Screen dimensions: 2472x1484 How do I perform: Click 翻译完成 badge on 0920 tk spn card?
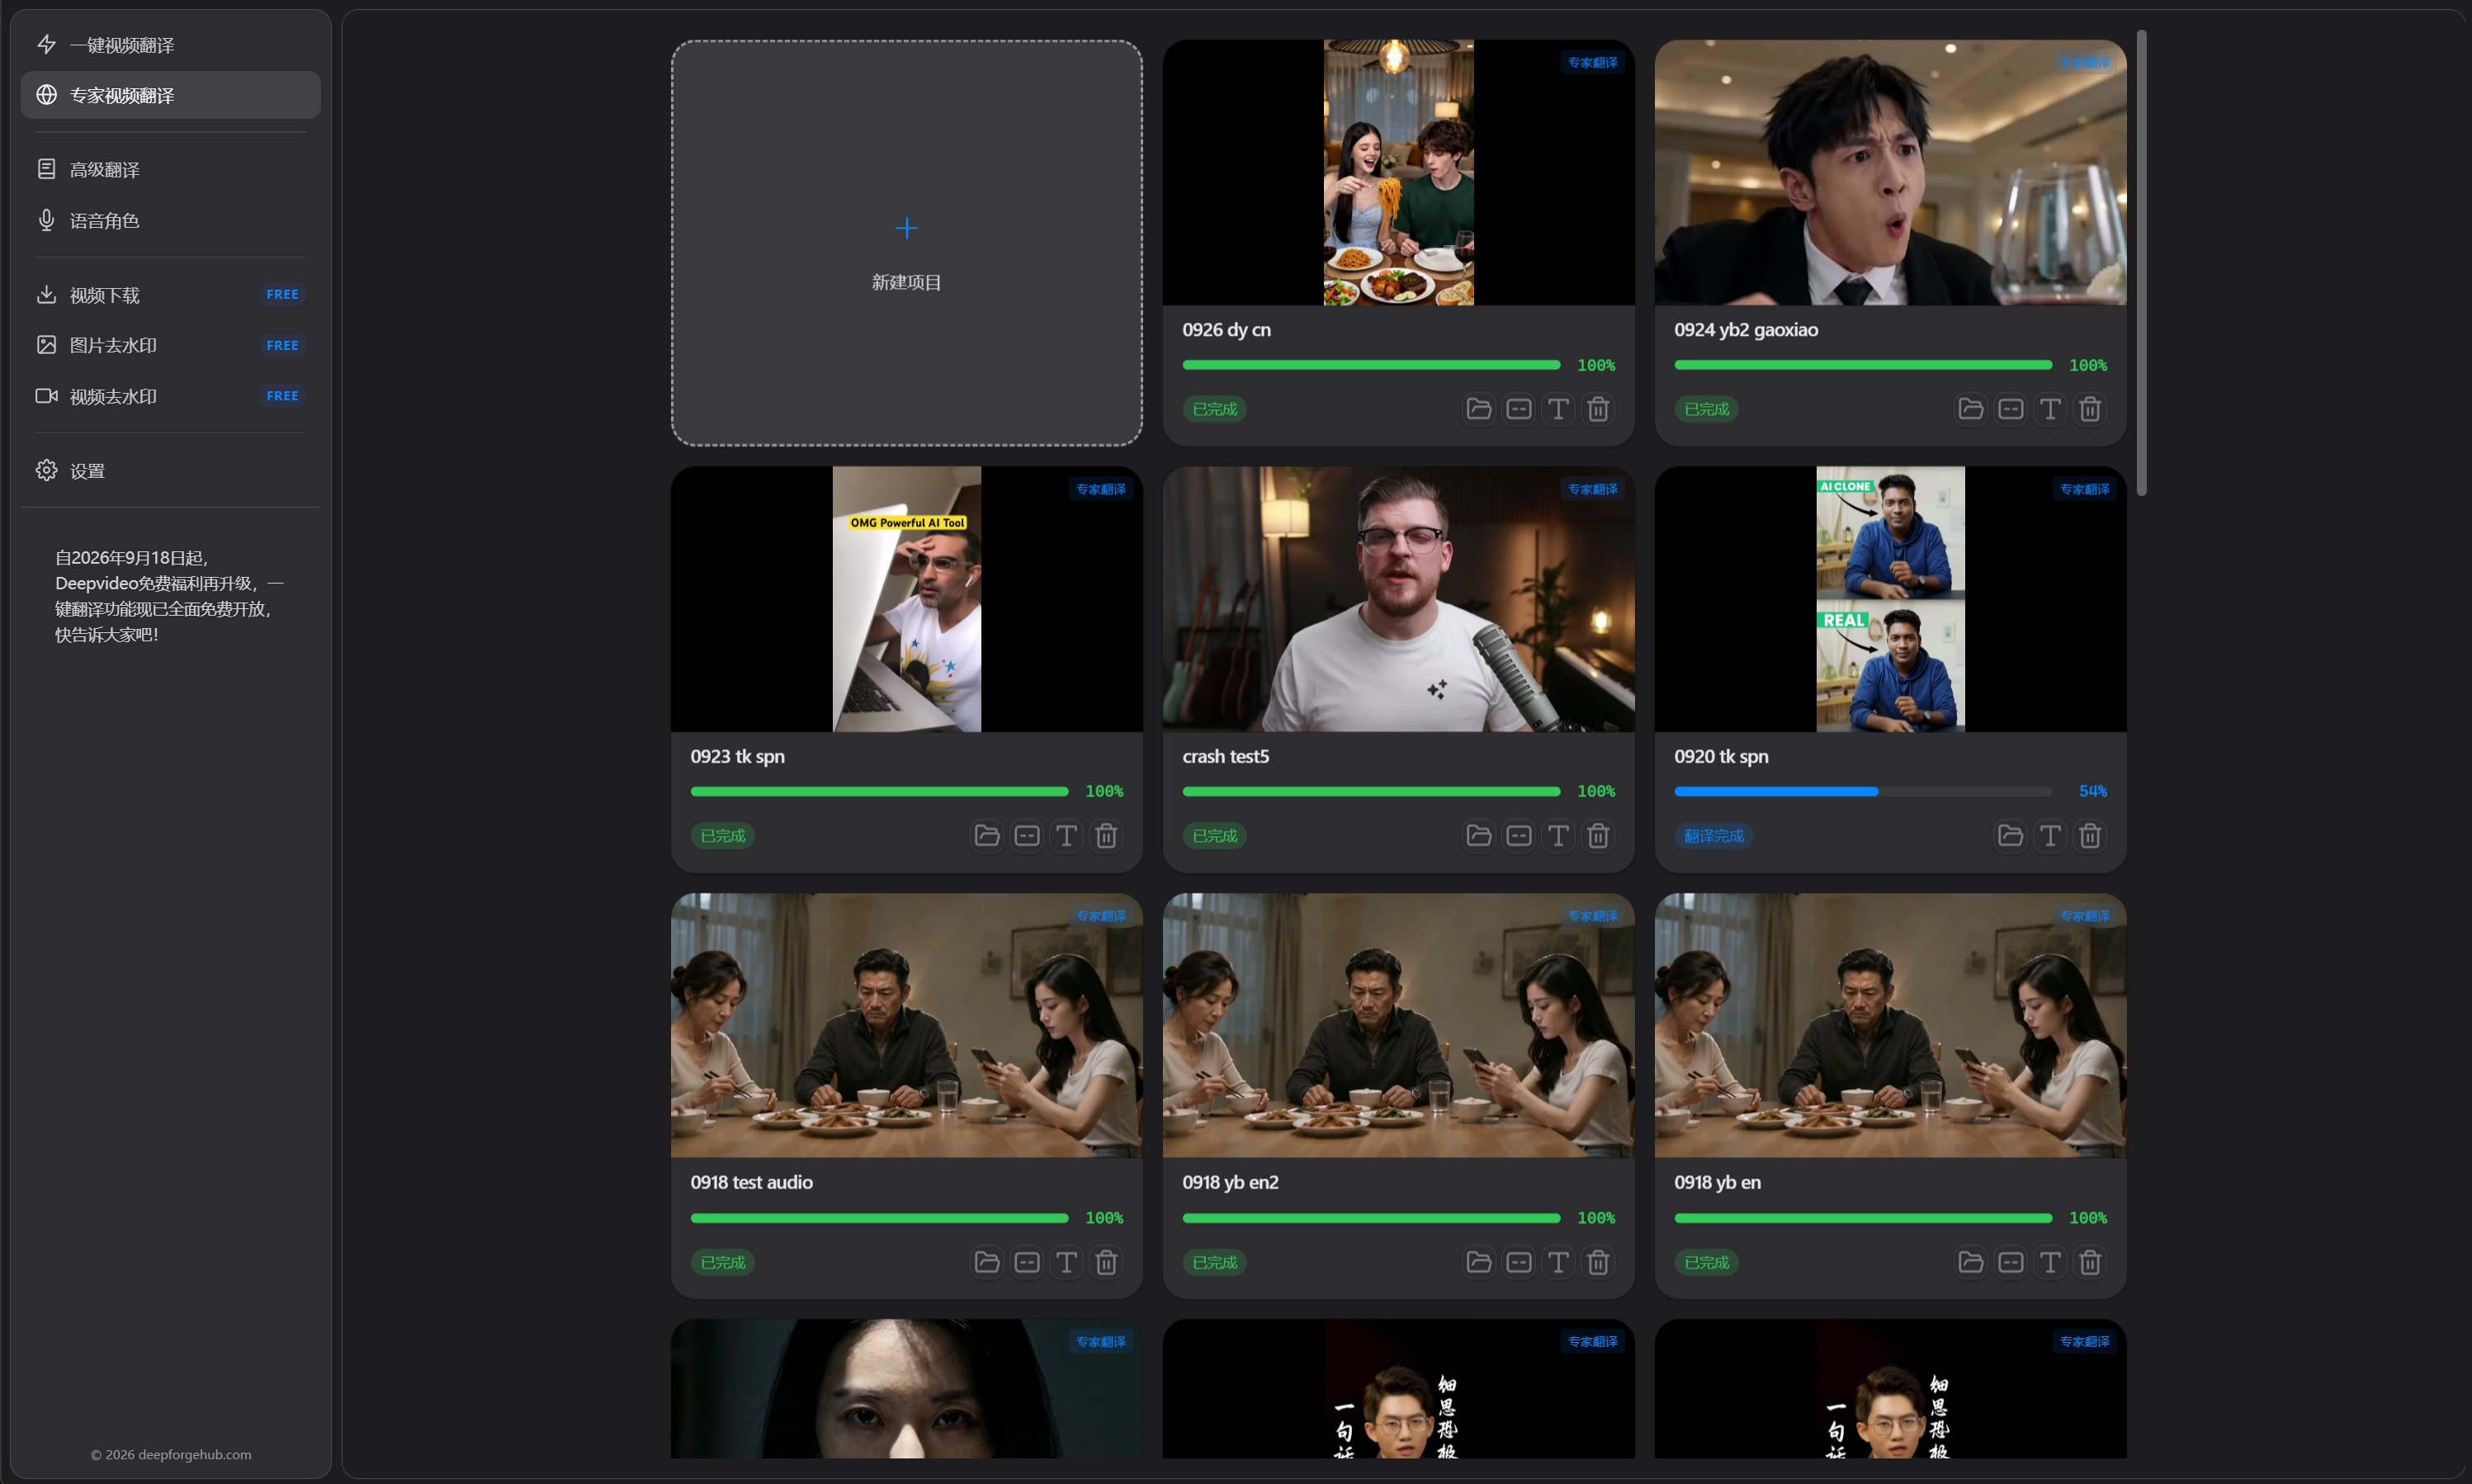[x=1713, y=836]
